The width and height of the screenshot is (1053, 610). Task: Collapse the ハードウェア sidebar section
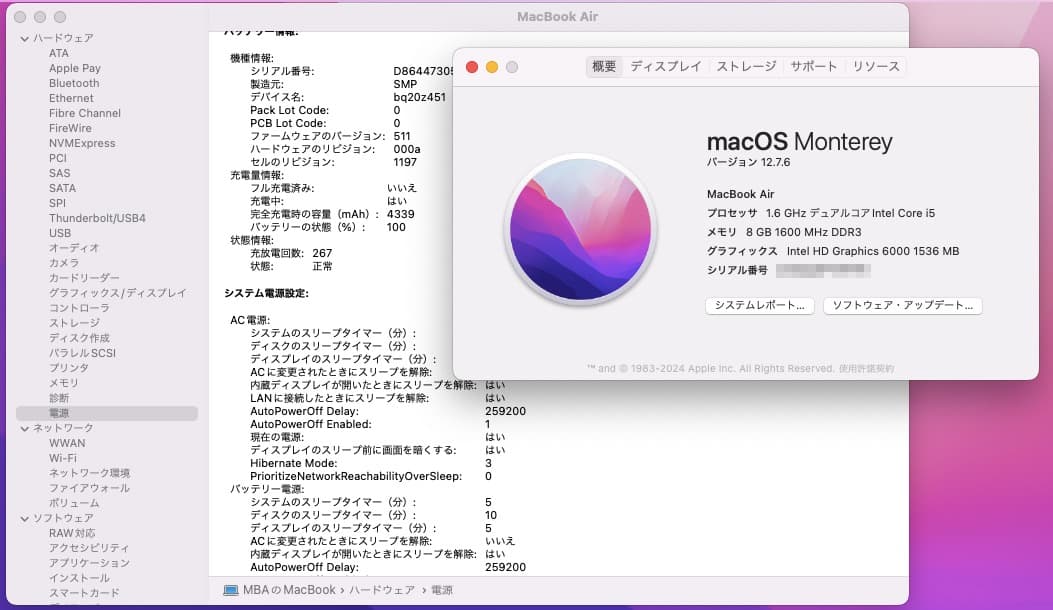click(23, 38)
